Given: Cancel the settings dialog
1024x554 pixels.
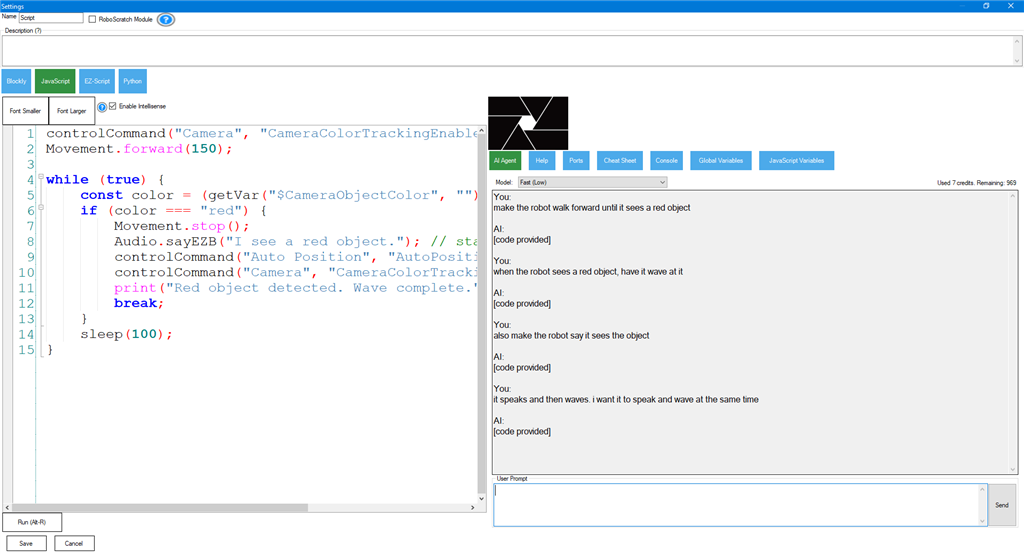Looking at the screenshot, I should click(74, 544).
